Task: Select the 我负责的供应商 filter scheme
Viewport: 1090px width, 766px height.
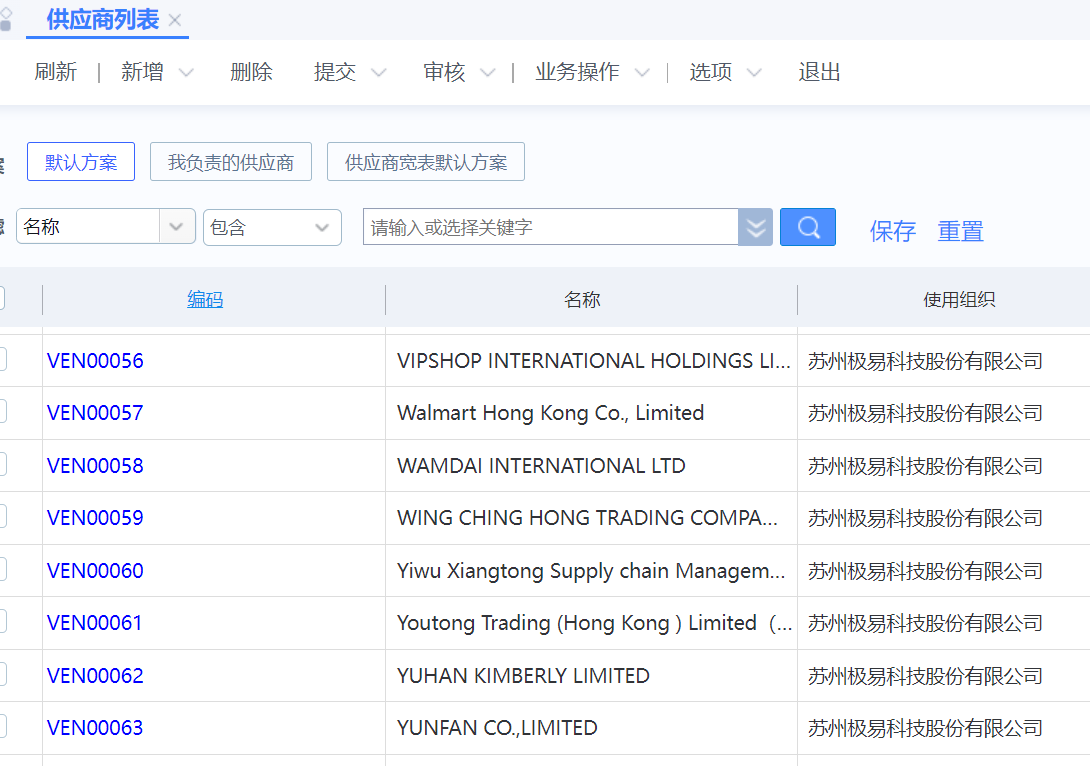Action: tap(231, 162)
